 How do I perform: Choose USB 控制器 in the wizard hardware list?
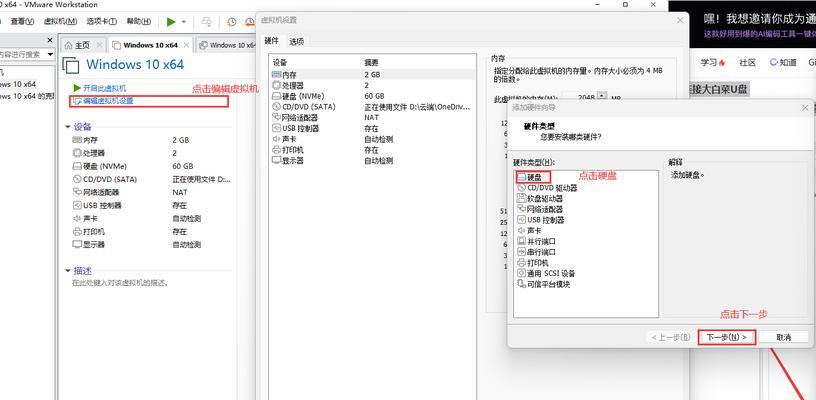541,220
